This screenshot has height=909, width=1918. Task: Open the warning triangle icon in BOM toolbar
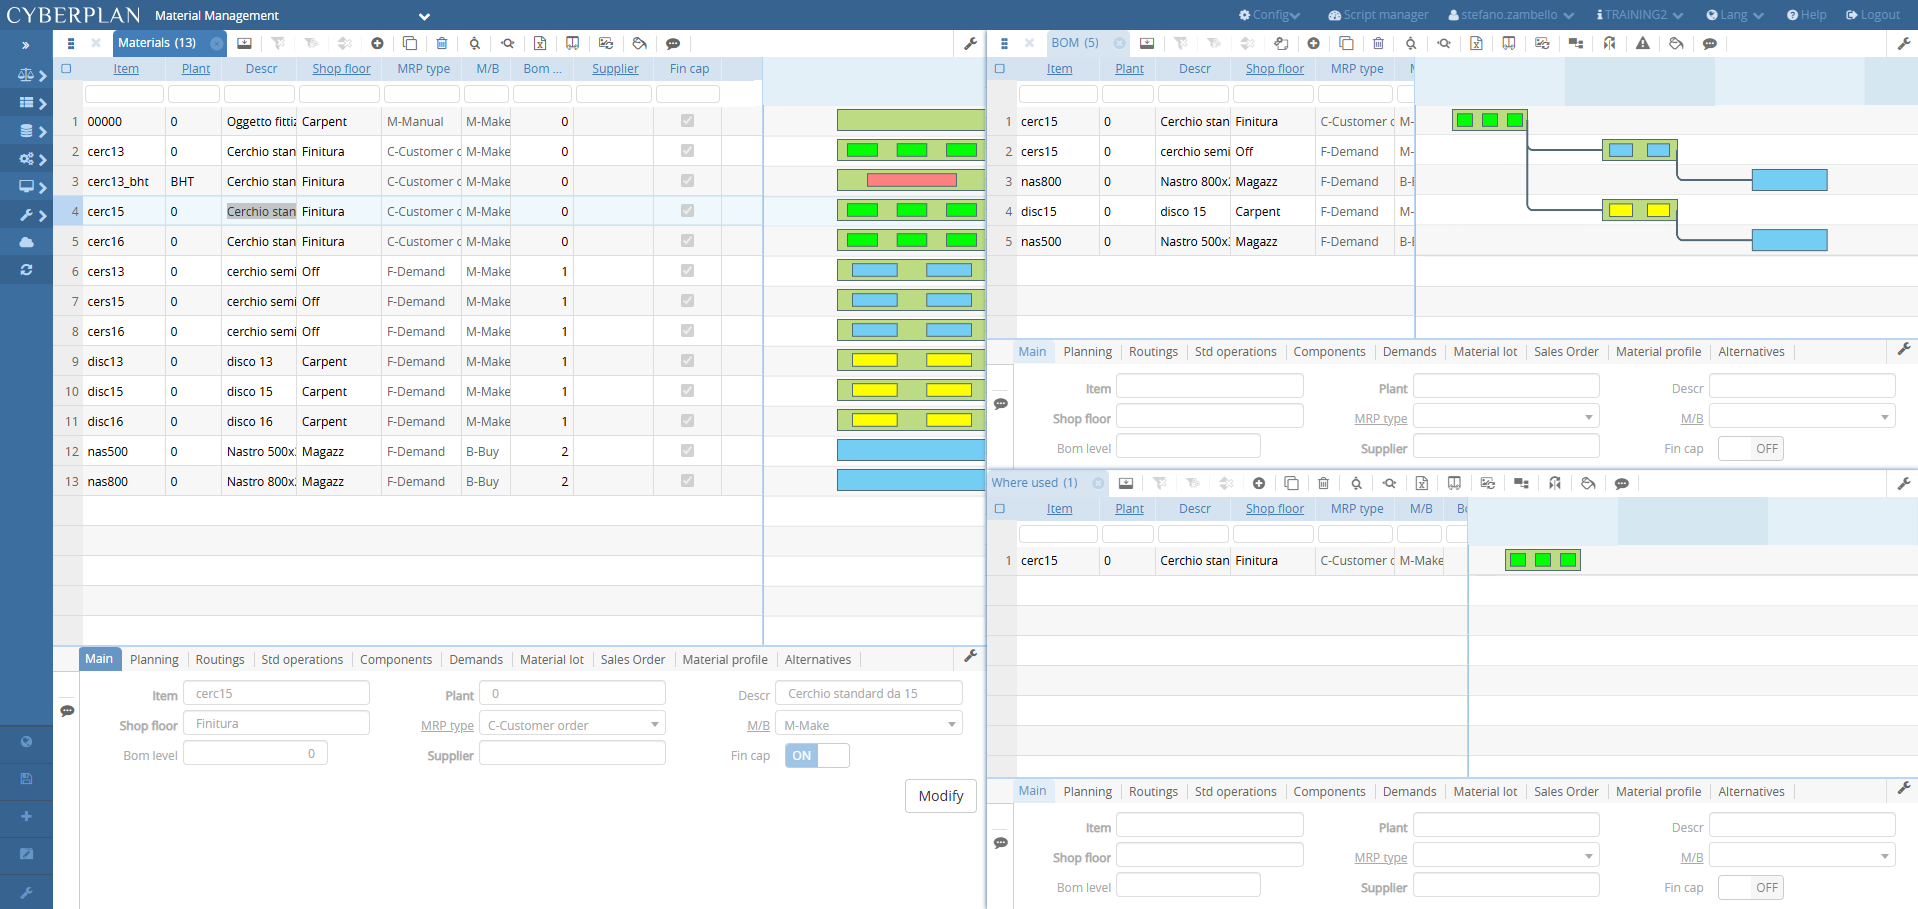1643,44
